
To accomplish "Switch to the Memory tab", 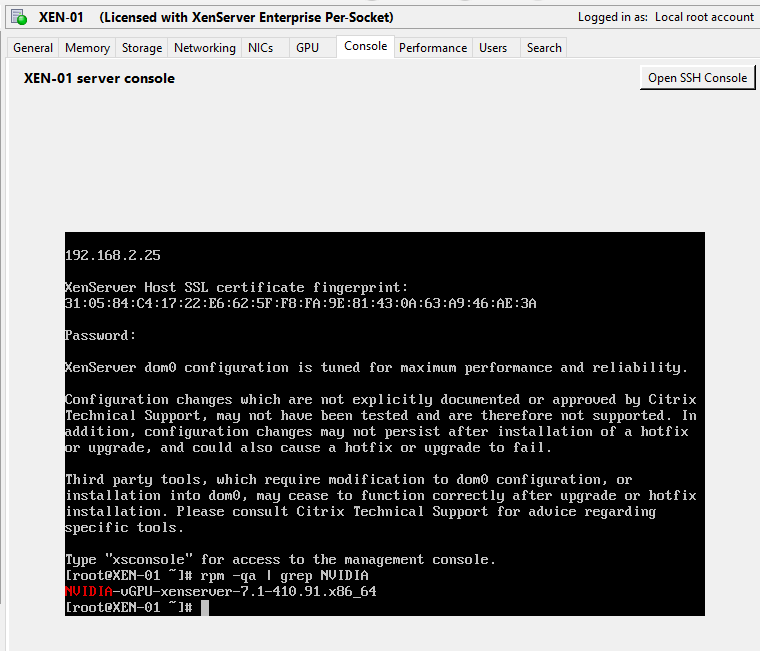I will 87,48.
